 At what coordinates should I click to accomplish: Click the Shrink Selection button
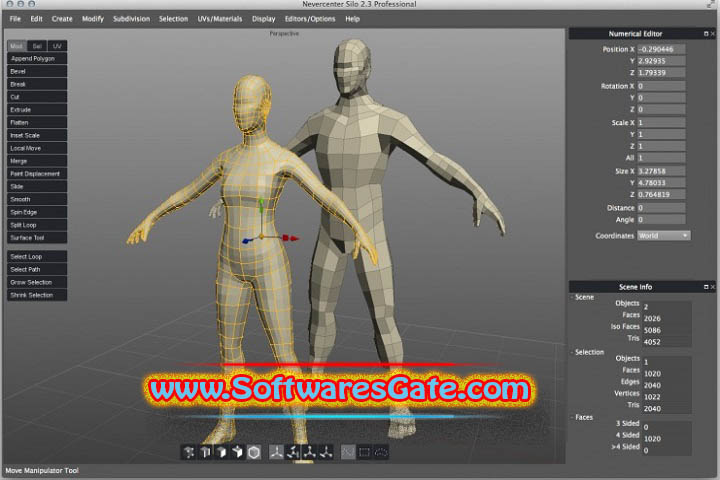tap(37, 295)
